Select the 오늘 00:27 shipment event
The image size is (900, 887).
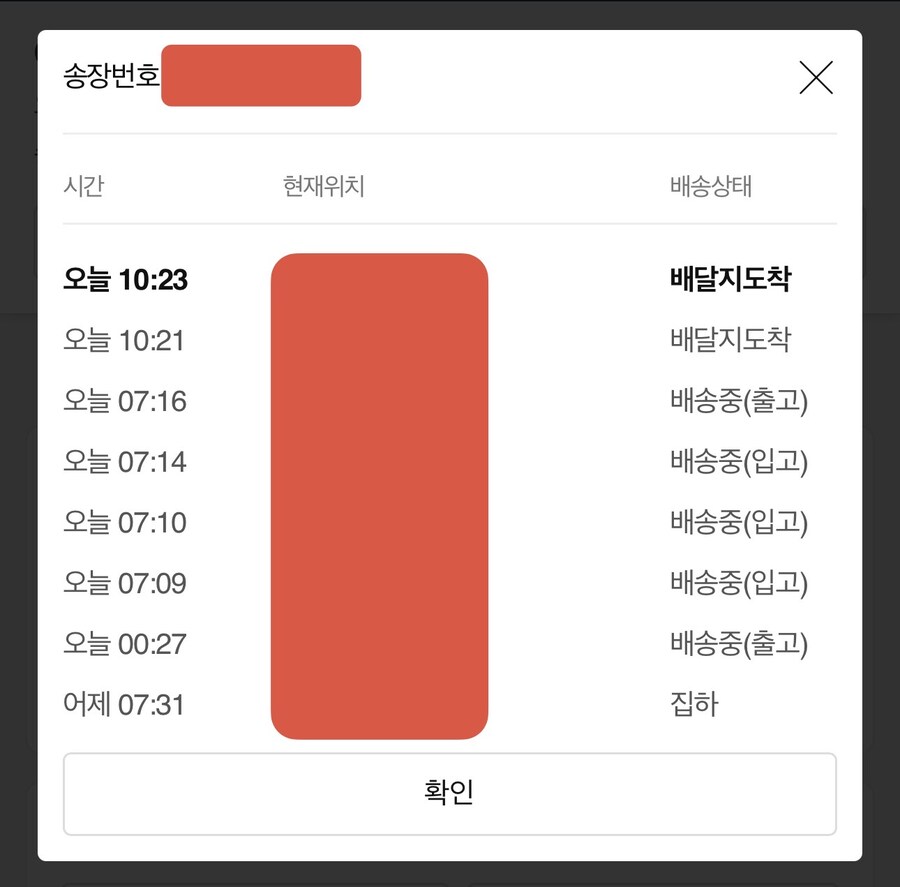coord(124,644)
